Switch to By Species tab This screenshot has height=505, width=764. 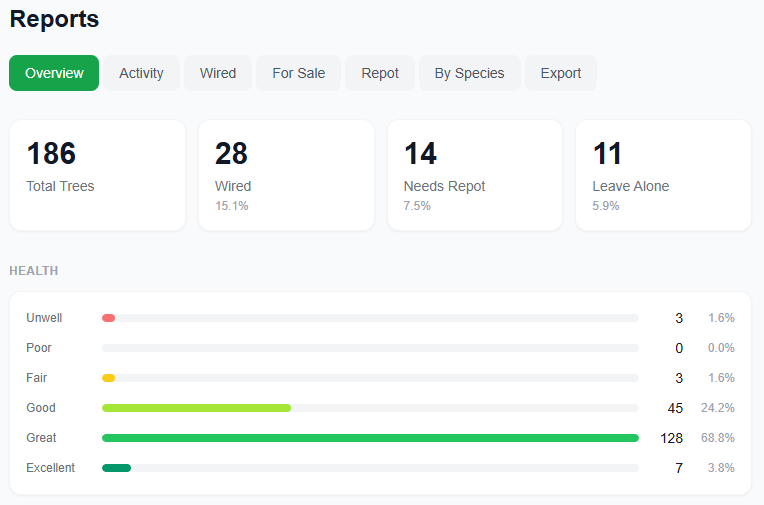(470, 73)
